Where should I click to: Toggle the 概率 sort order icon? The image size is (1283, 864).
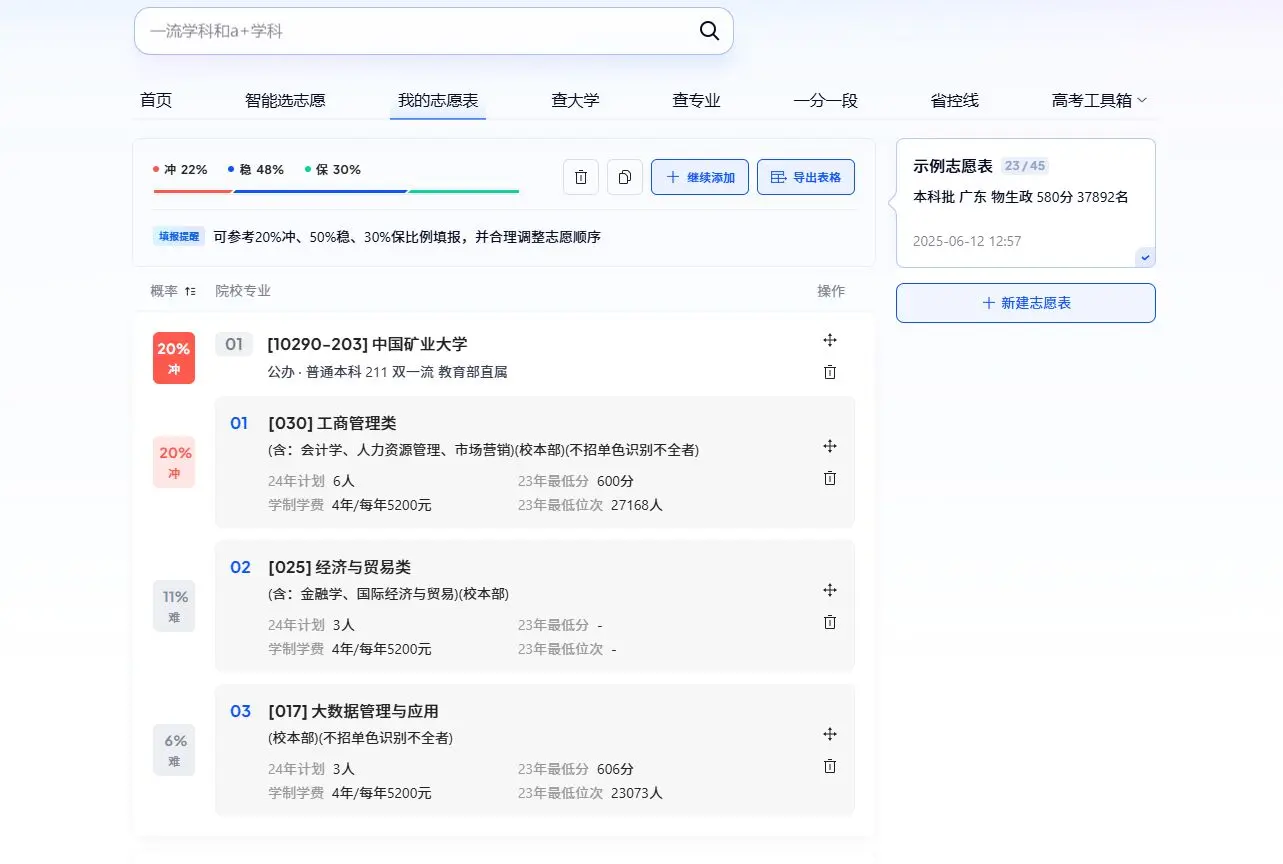click(x=190, y=291)
